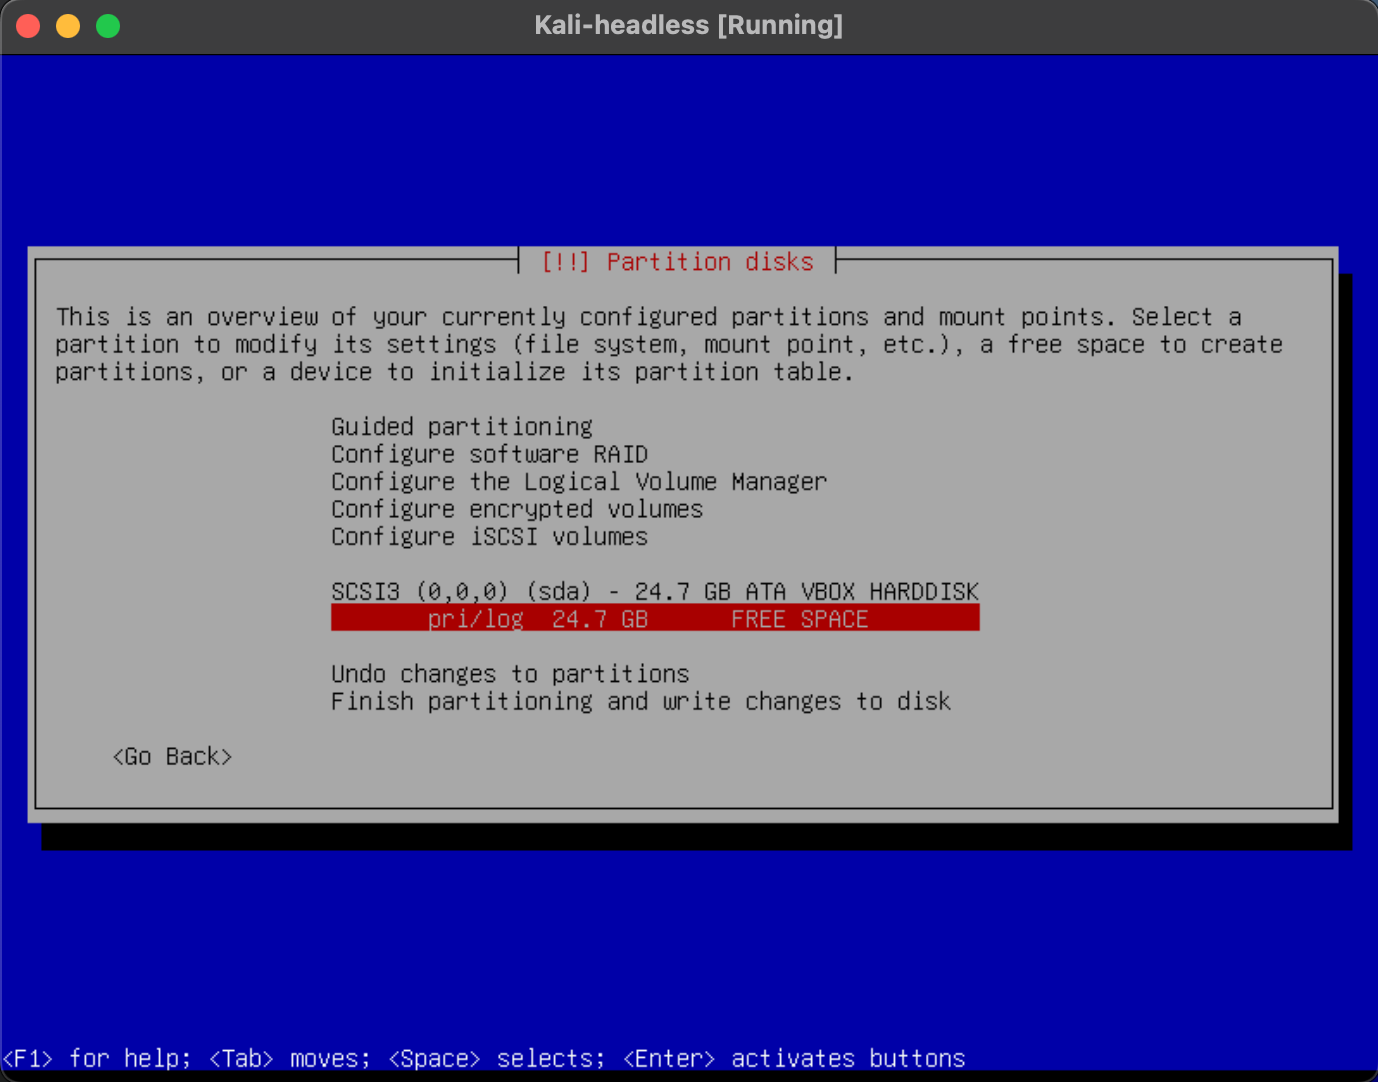Click the Kali-headless [Running] window title
This screenshot has width=1378, height=1082.
pos(688,25)
